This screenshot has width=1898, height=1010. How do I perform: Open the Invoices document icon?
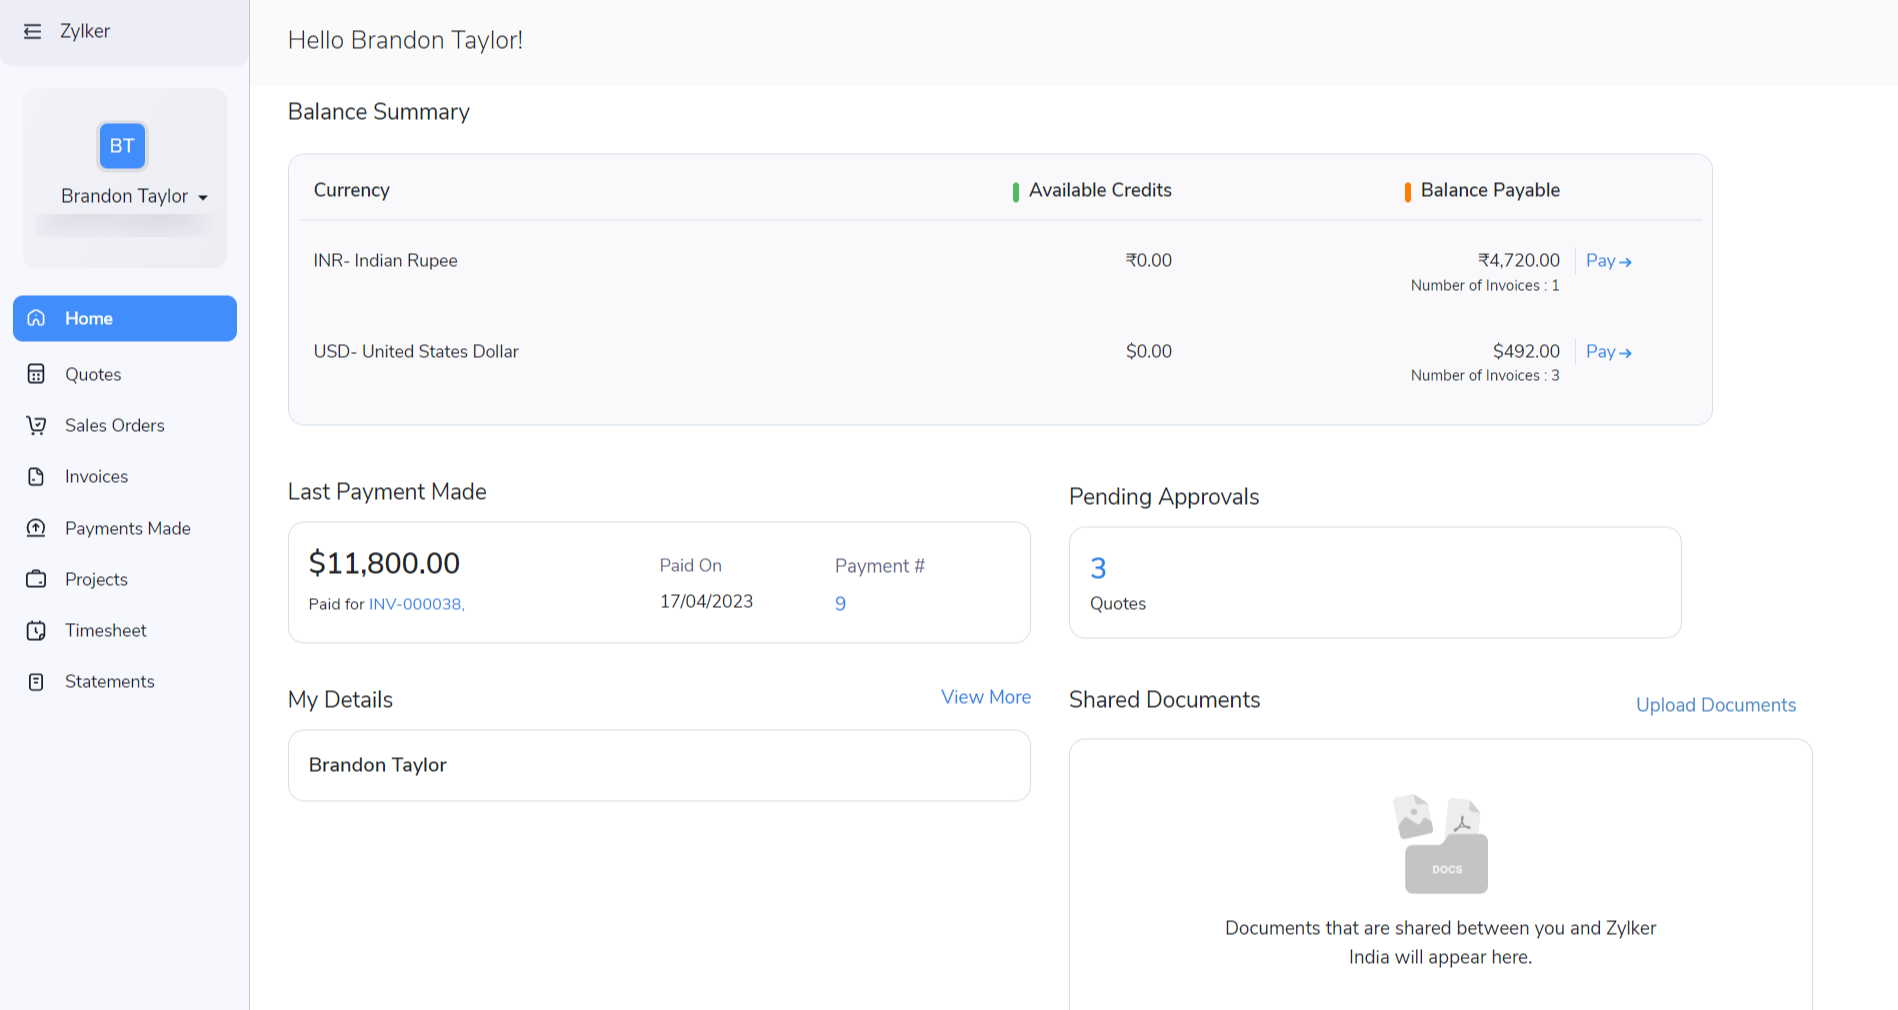pos(37,476)
